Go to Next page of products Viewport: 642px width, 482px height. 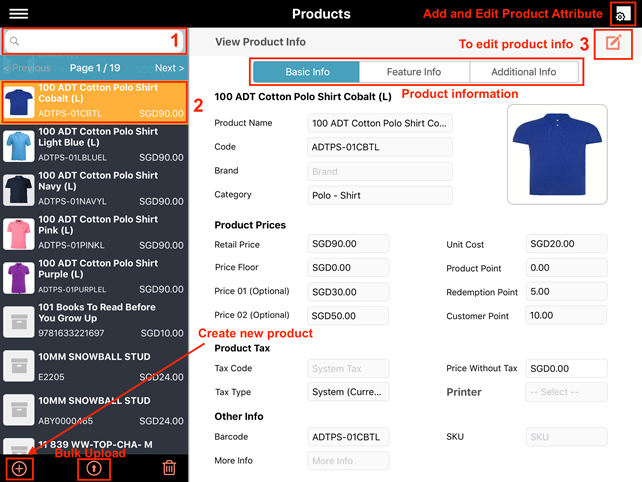(169, 68)
